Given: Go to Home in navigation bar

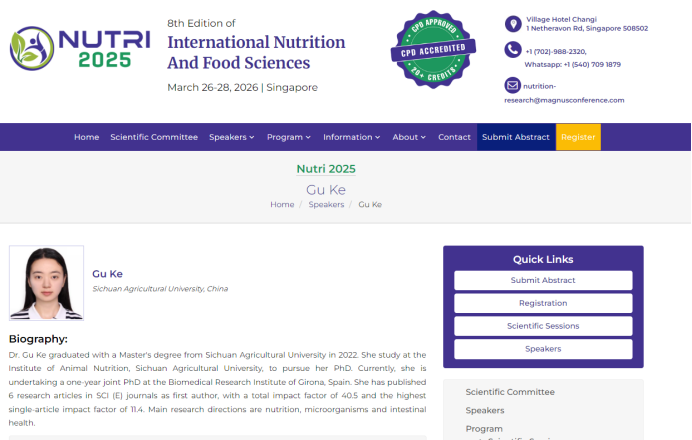Looking at the screenshot, I should 86,137.
